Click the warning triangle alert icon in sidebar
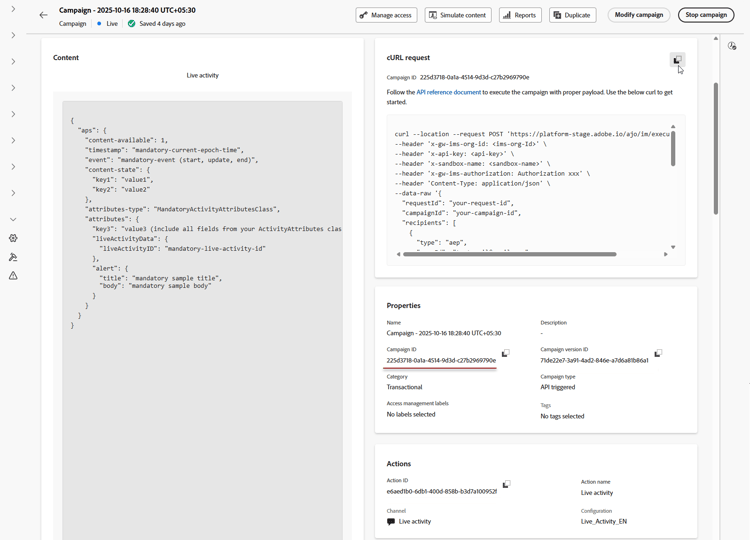The image size is (750, 540). click(13, 275)
